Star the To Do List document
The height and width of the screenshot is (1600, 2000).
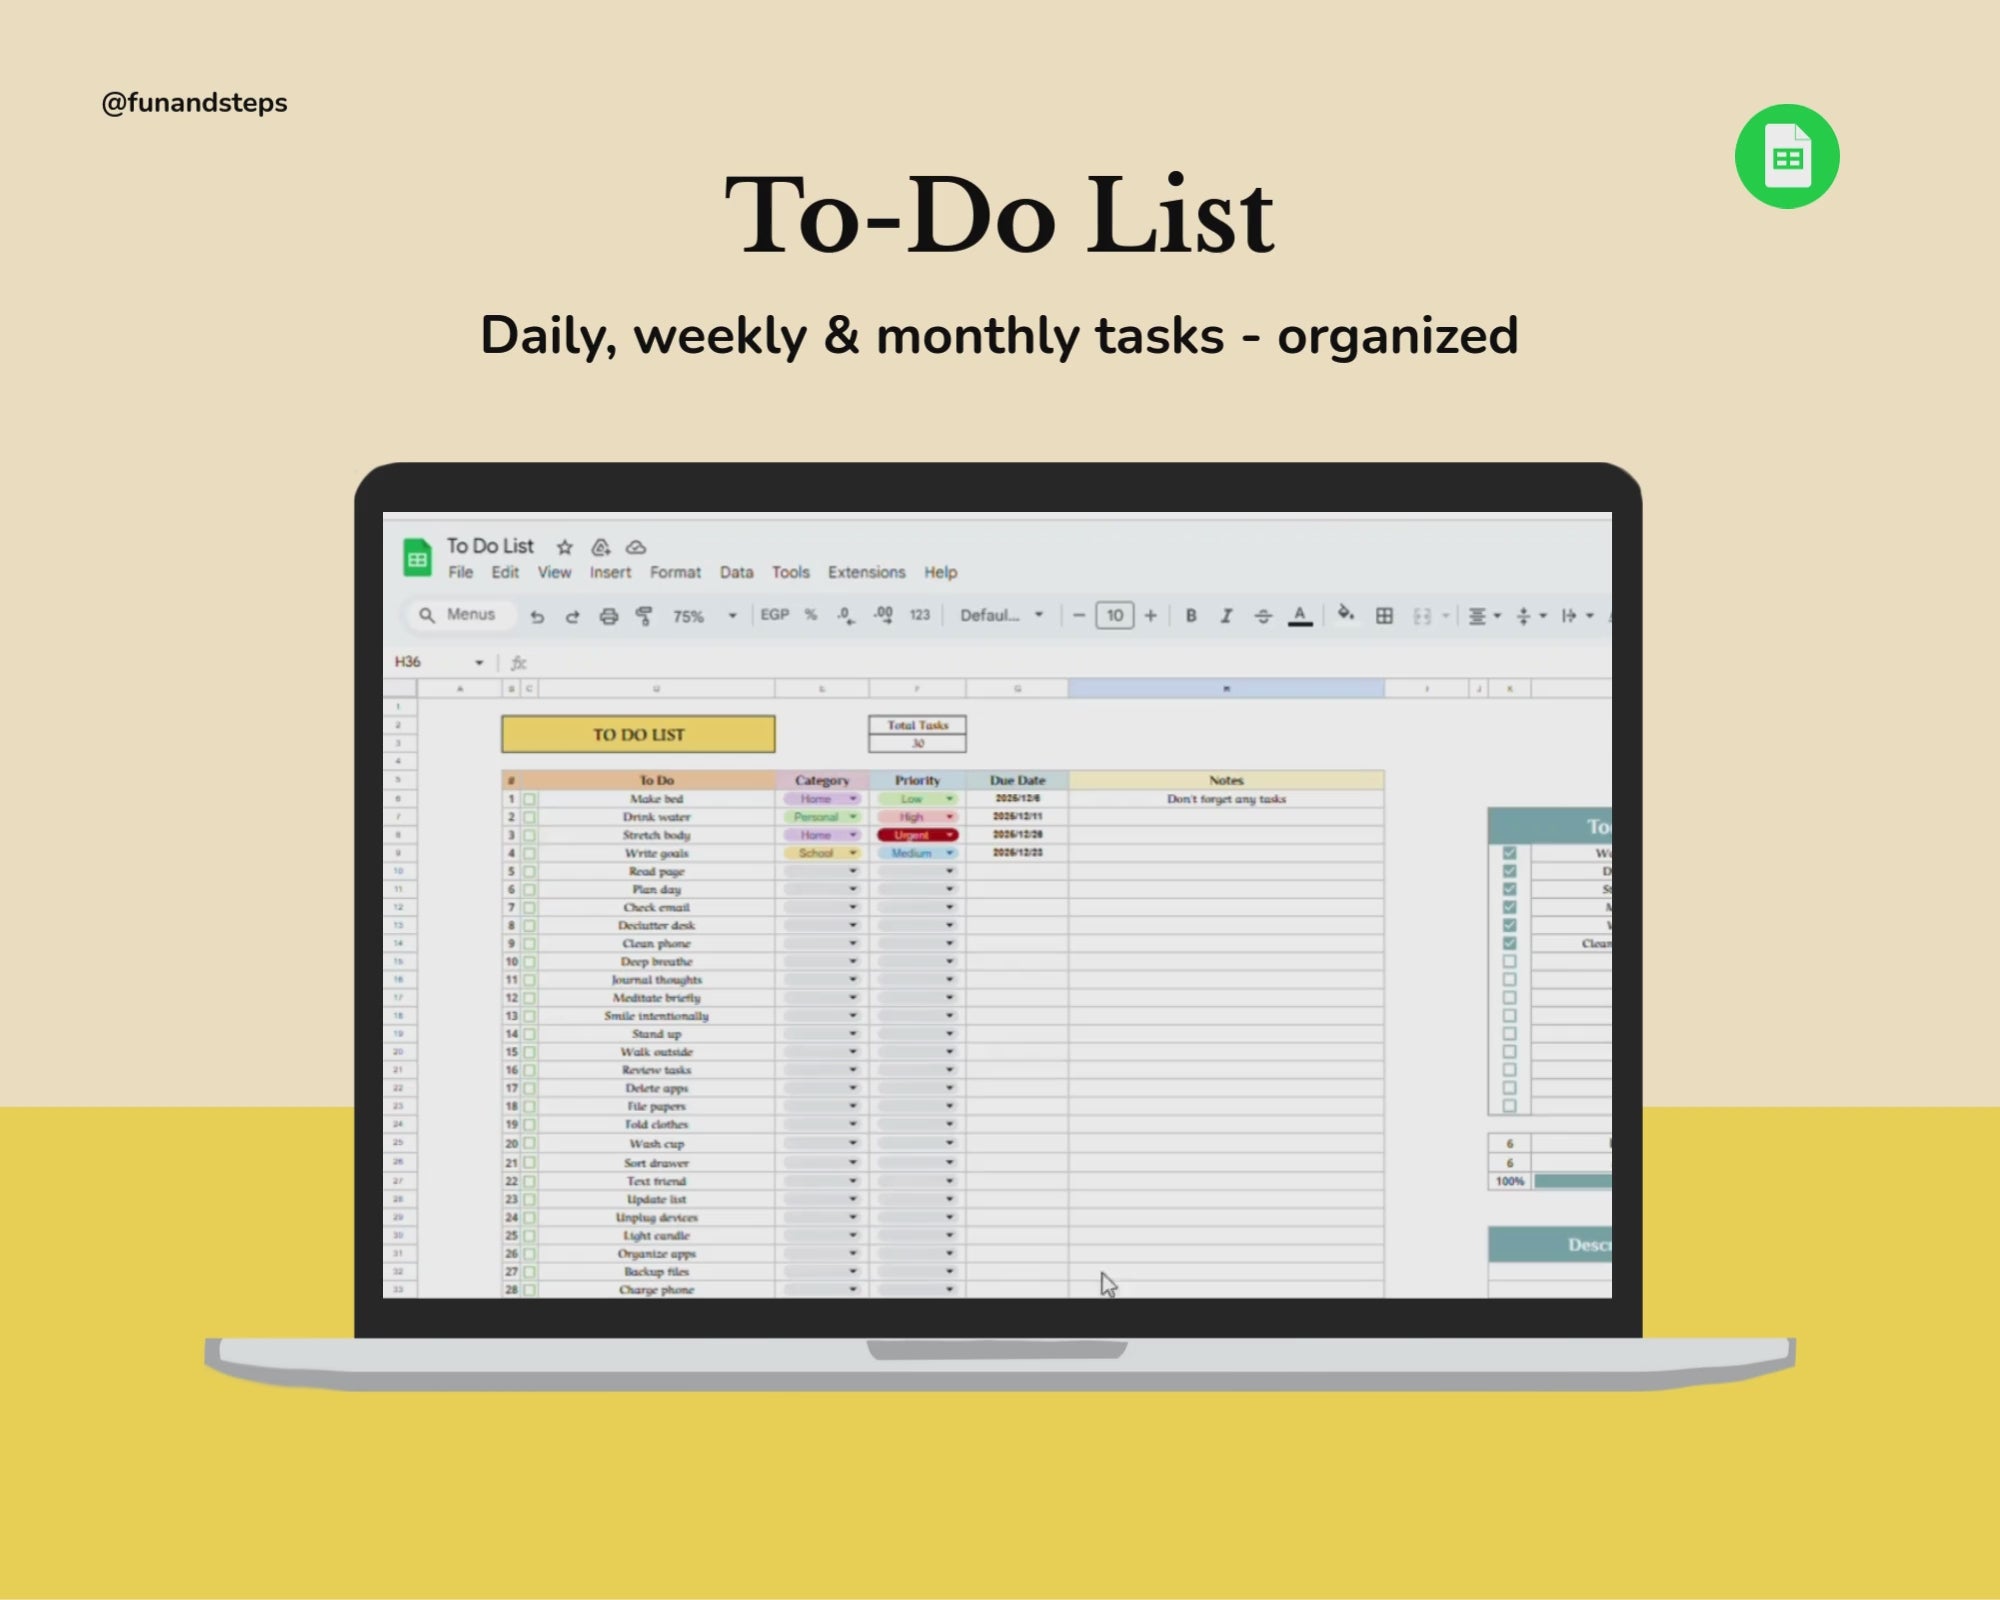565,547
